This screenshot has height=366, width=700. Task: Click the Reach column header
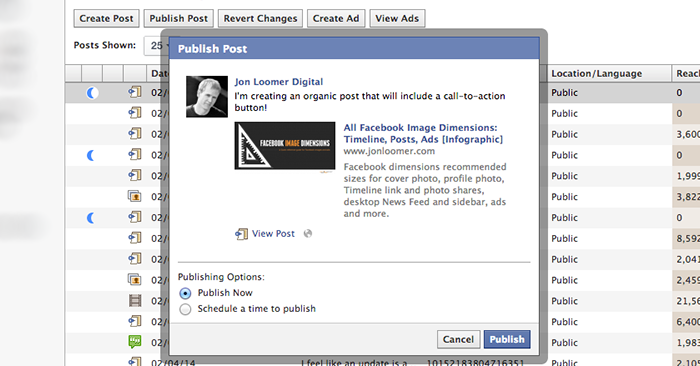tap(687, 74)
